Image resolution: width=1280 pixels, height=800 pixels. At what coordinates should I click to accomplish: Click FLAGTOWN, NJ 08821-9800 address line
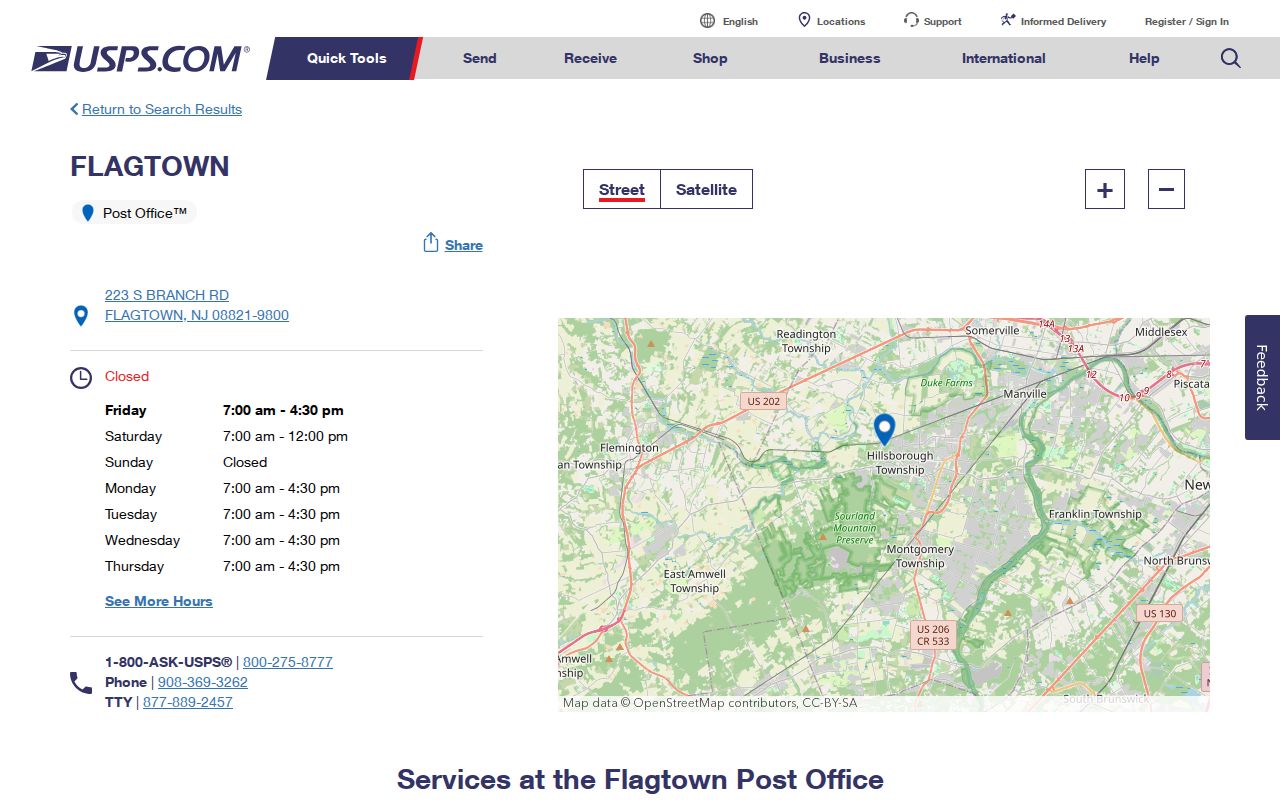(x=197, y=315)
